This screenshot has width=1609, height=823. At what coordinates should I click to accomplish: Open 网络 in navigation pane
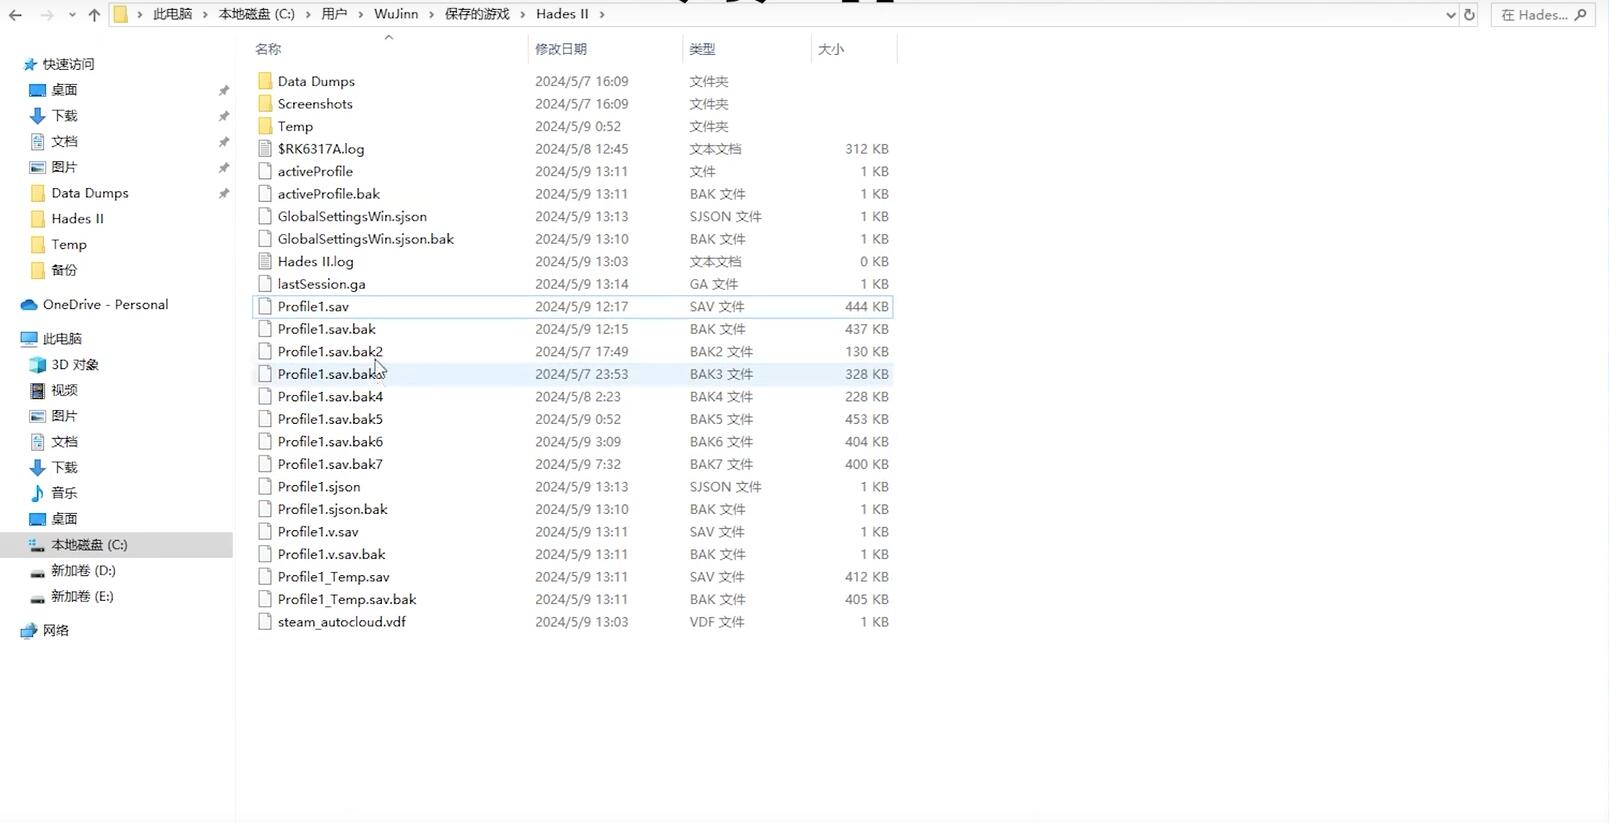(x=56, y=630)
